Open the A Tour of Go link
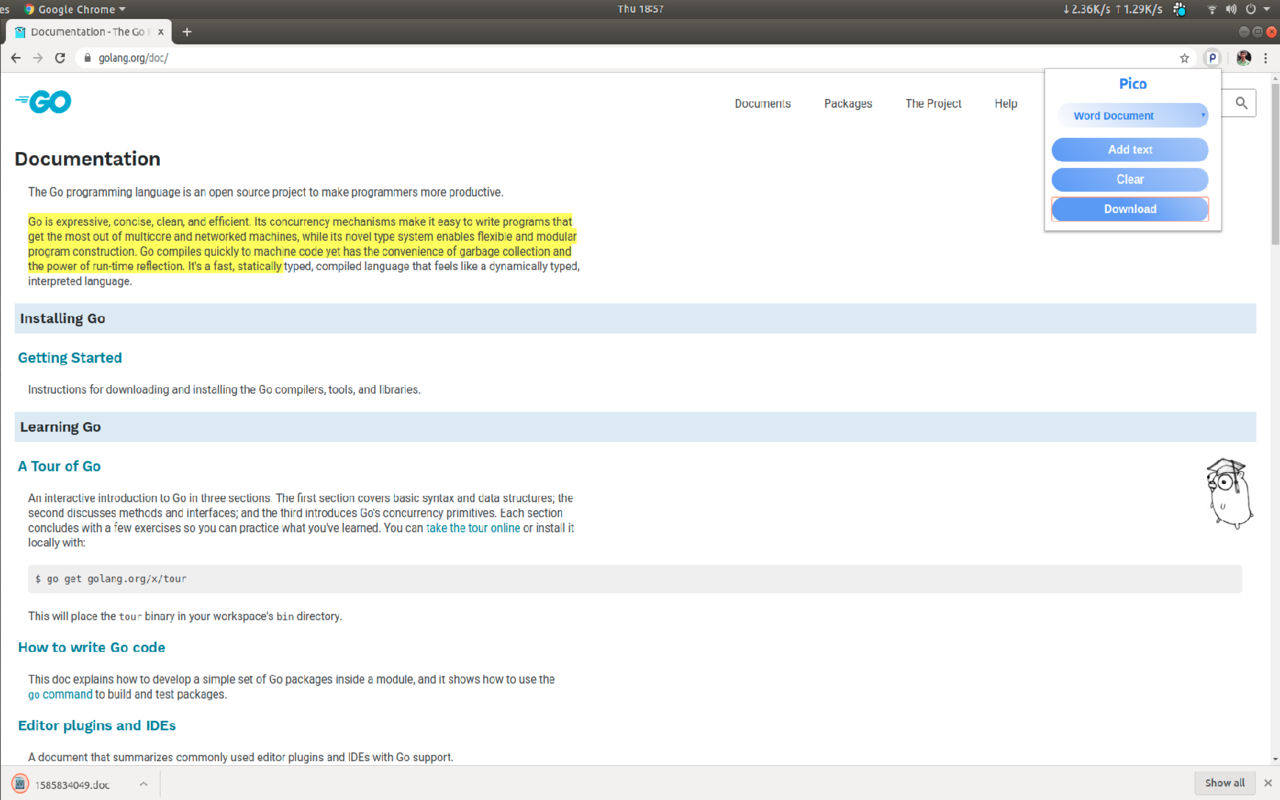Viewport: 1280px width, 800px height. point(59,466)
